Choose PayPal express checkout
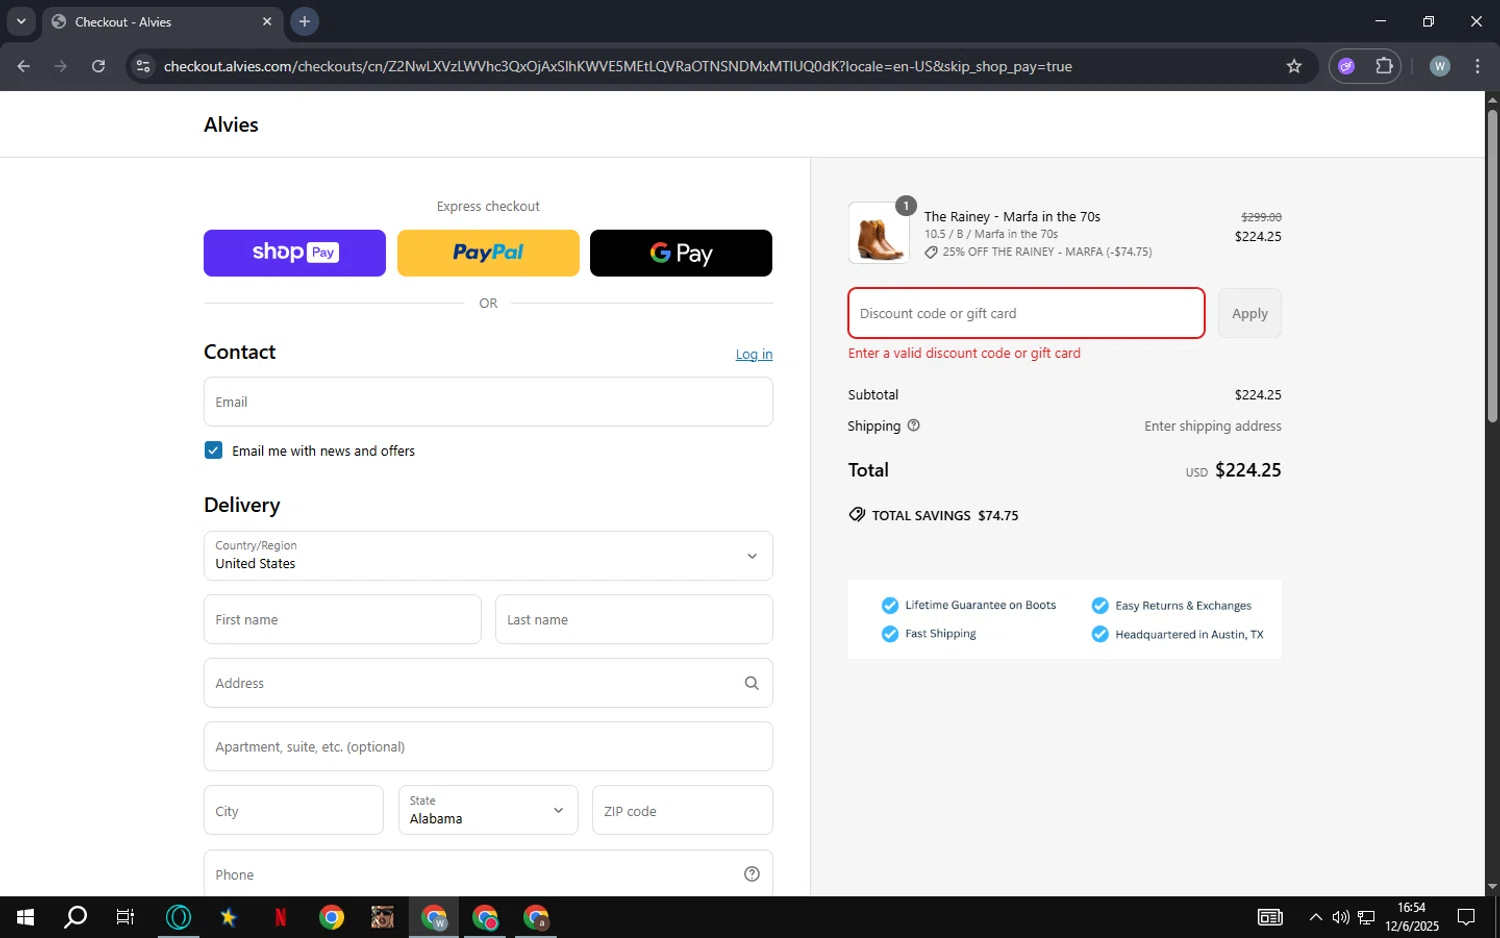 click(x=488, y=253)
